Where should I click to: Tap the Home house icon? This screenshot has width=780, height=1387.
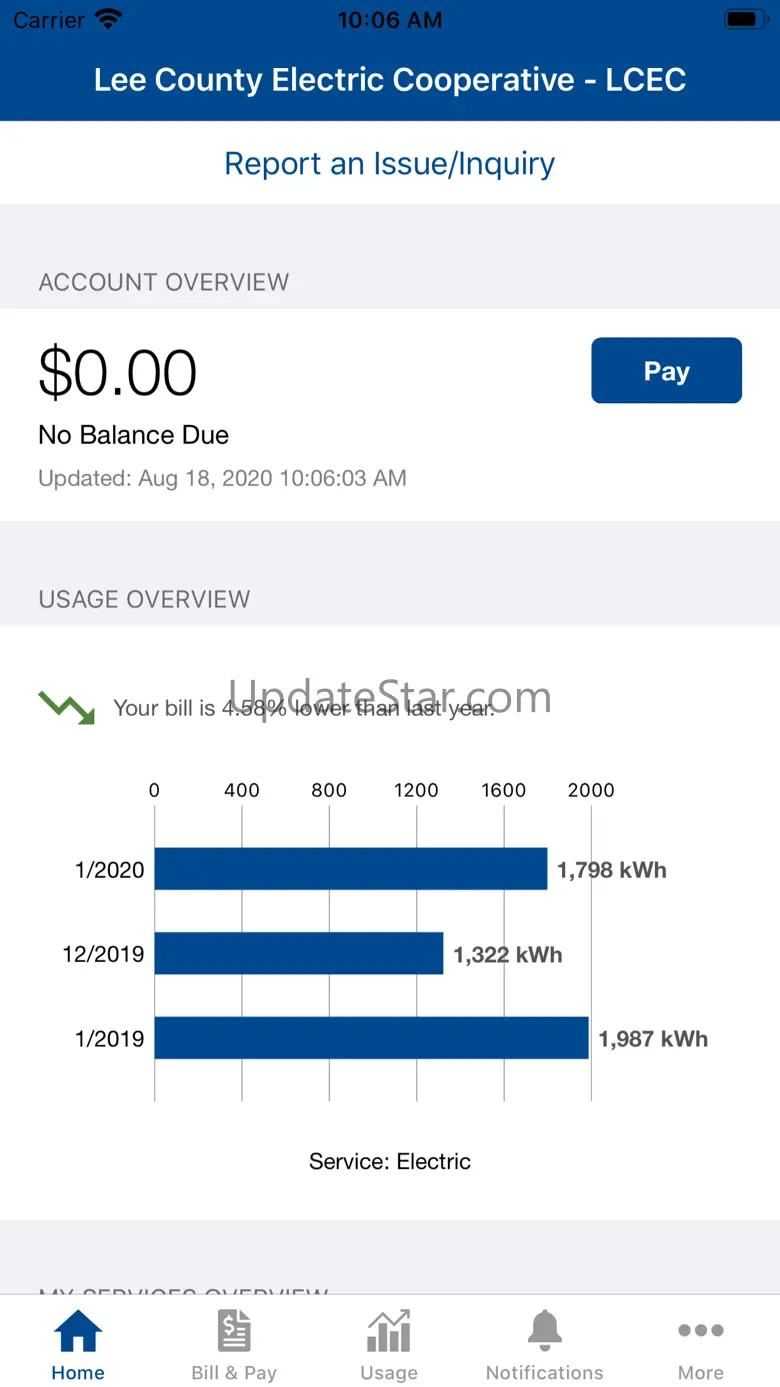point(78,1331)
